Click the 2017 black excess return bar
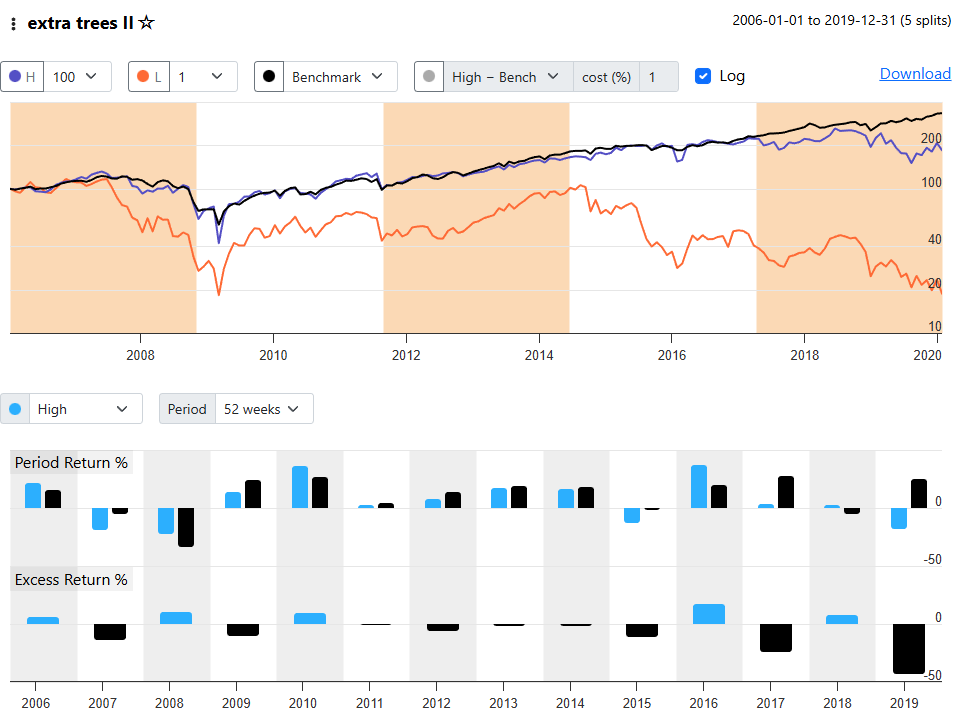Screen dimensions: 961x726 pos(776,638)
